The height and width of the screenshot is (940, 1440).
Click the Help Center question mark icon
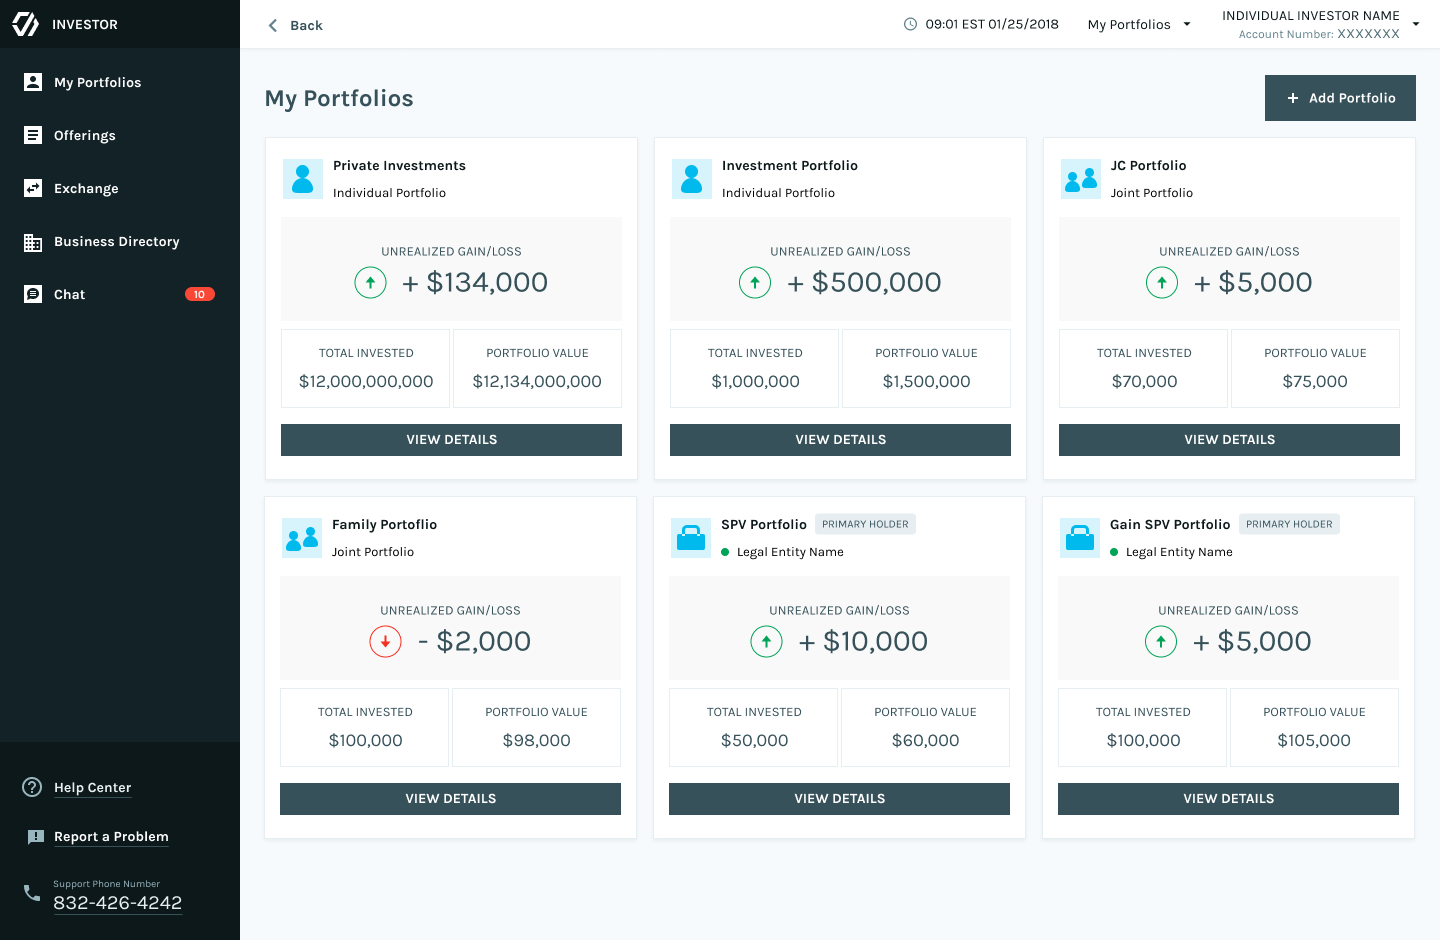click(32, 787)
